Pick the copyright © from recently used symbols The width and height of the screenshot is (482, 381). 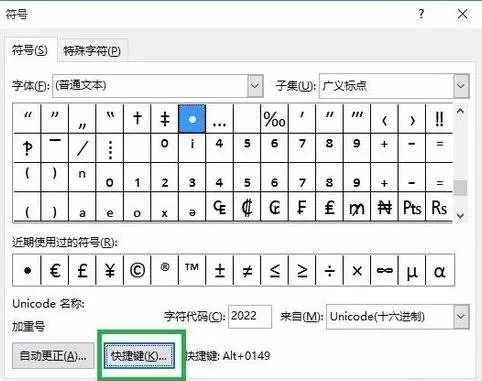[137, 270]
